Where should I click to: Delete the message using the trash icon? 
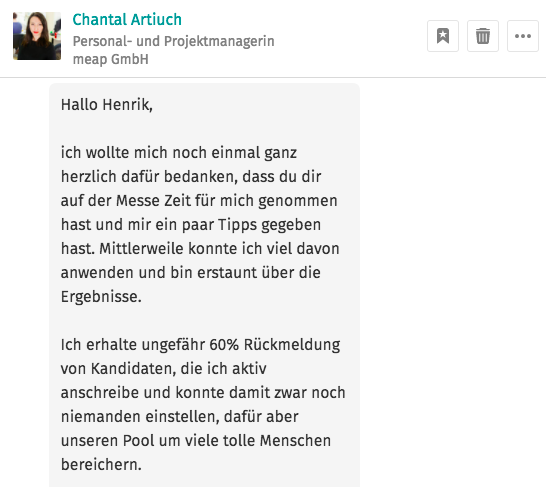click(483, 36)
